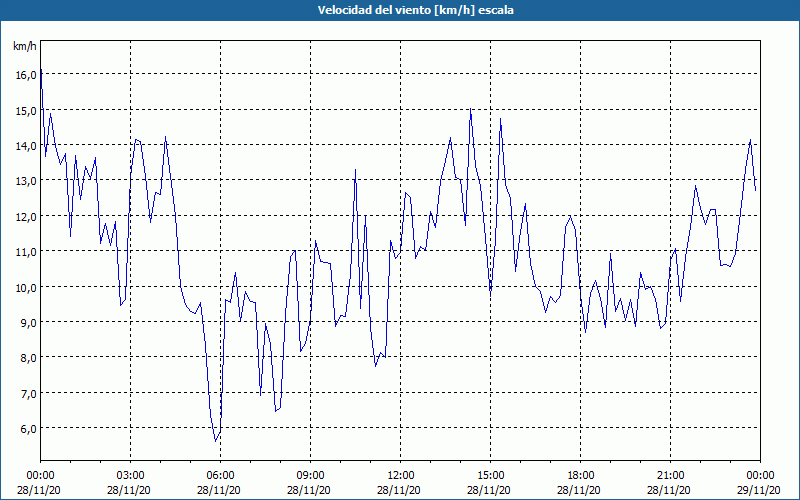Select the '03:00' time label
Screen dimensions: 800x500
[x=131, y=476]
